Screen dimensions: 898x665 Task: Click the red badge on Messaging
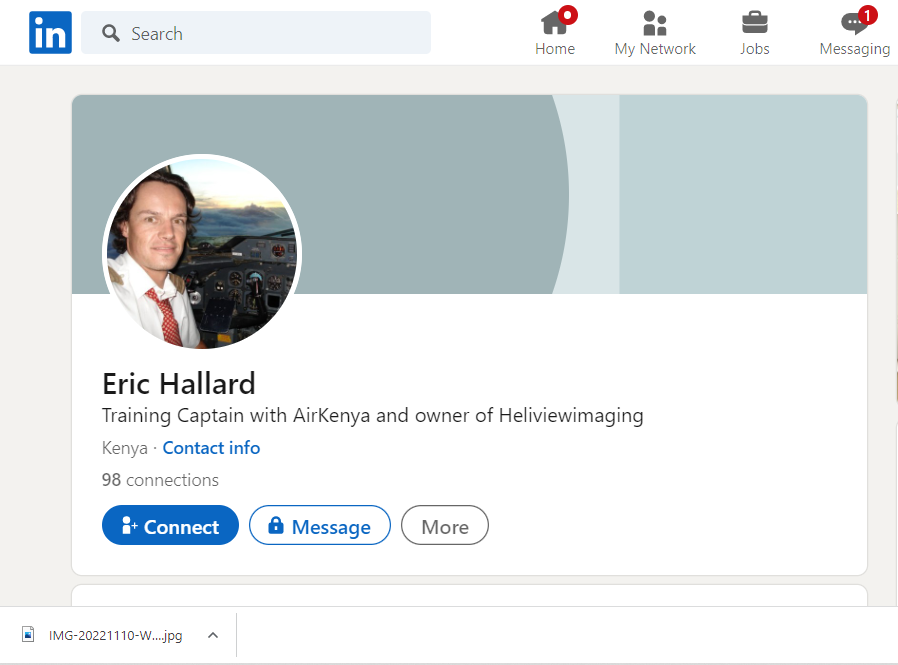click(867, 15)
